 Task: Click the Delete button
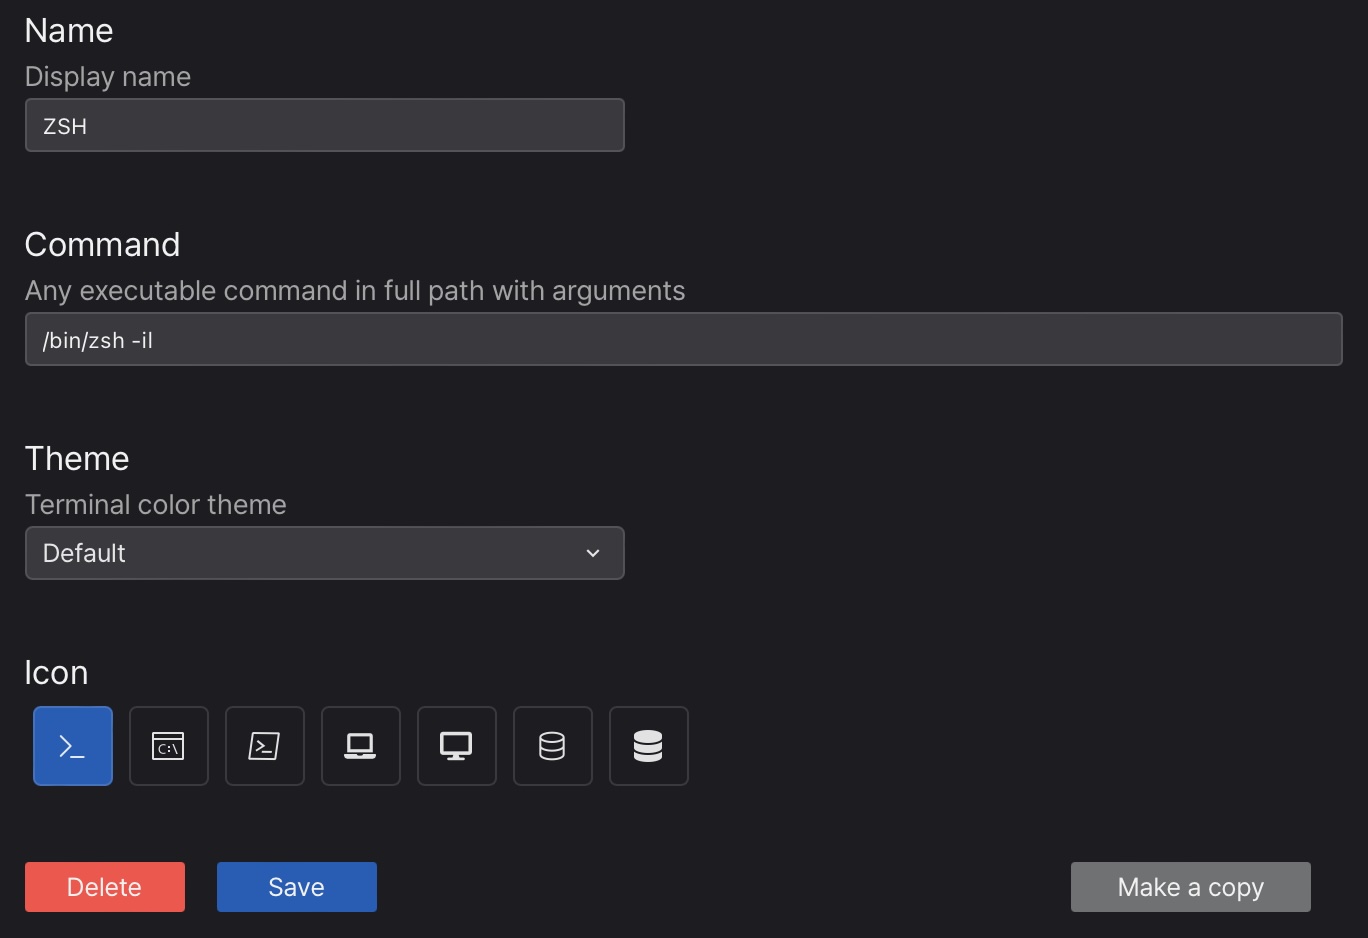(105, 887)
